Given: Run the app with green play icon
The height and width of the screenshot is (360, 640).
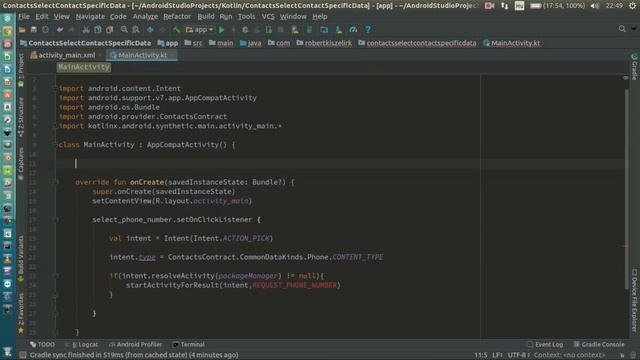Looking at the screenshot, I should 222,30.
